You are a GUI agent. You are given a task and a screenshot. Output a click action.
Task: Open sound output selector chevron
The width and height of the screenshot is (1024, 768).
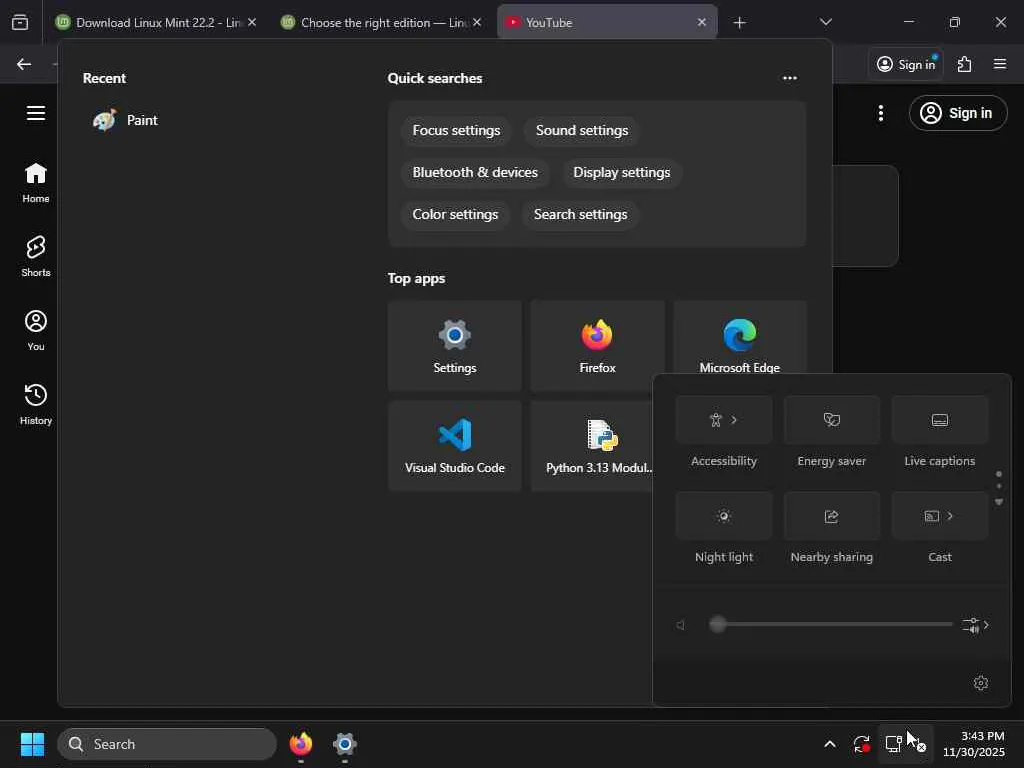pos(976,625)
